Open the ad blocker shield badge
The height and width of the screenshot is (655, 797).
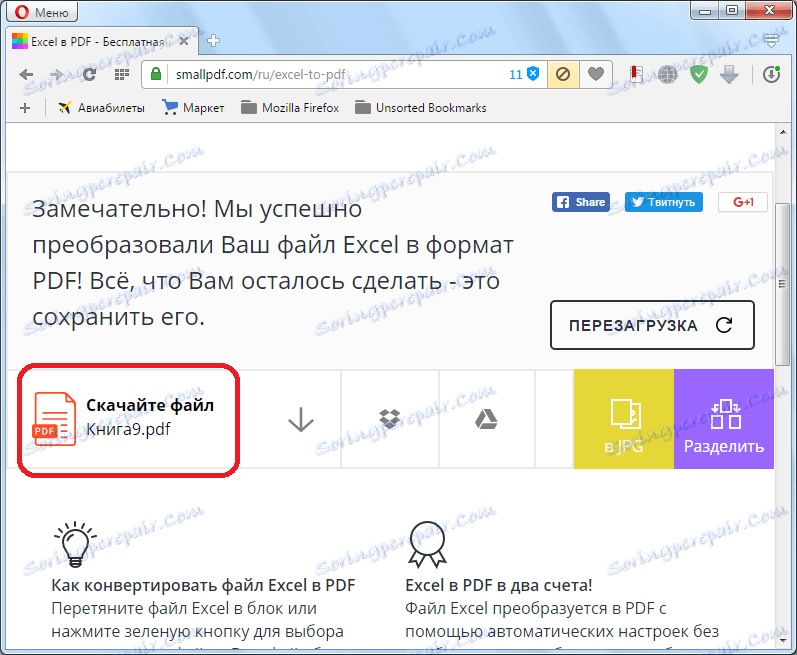pyautogui.click(x=525, y=74)
